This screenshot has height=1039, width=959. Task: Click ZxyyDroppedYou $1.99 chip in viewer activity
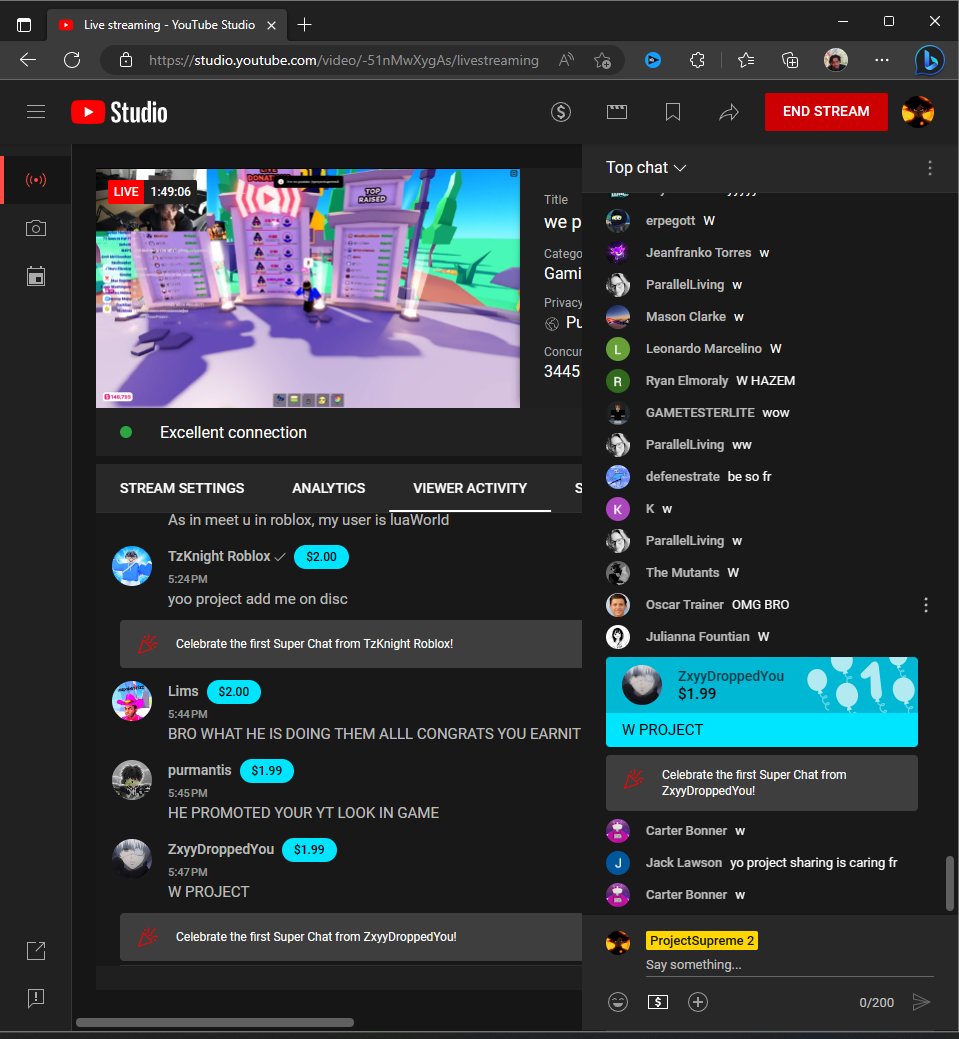[309, 849]
